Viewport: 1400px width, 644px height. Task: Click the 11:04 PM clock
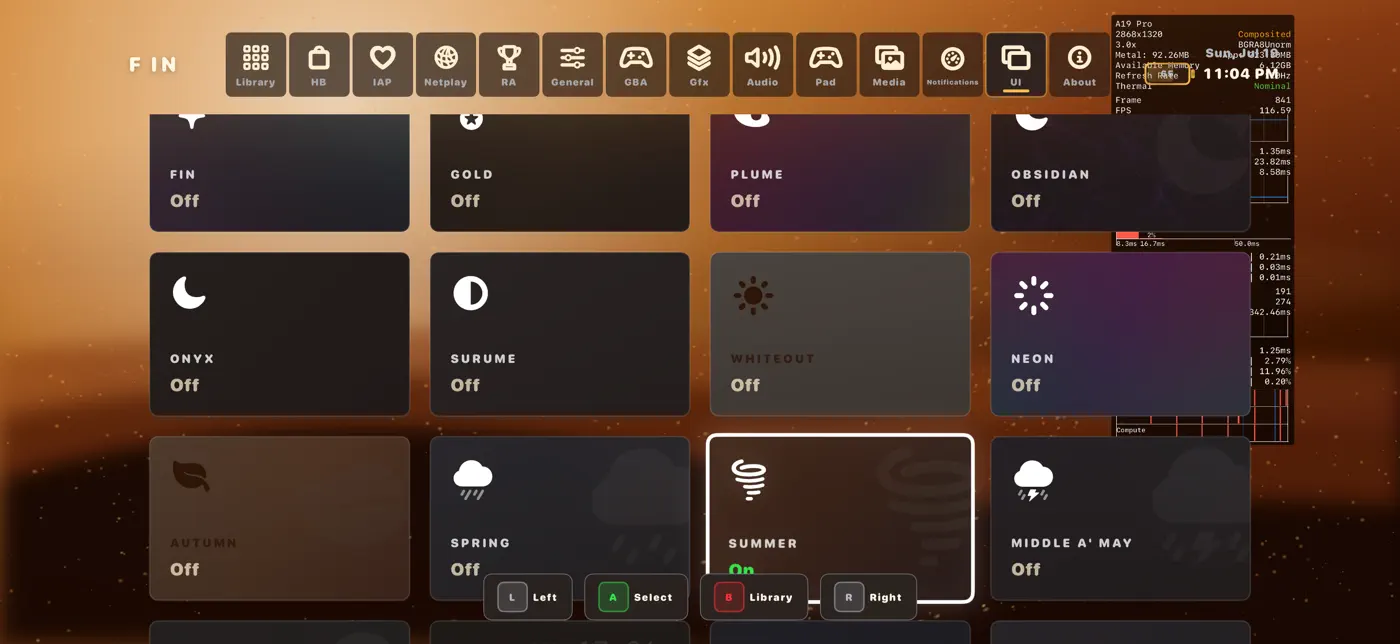[x=1241, y=74]
